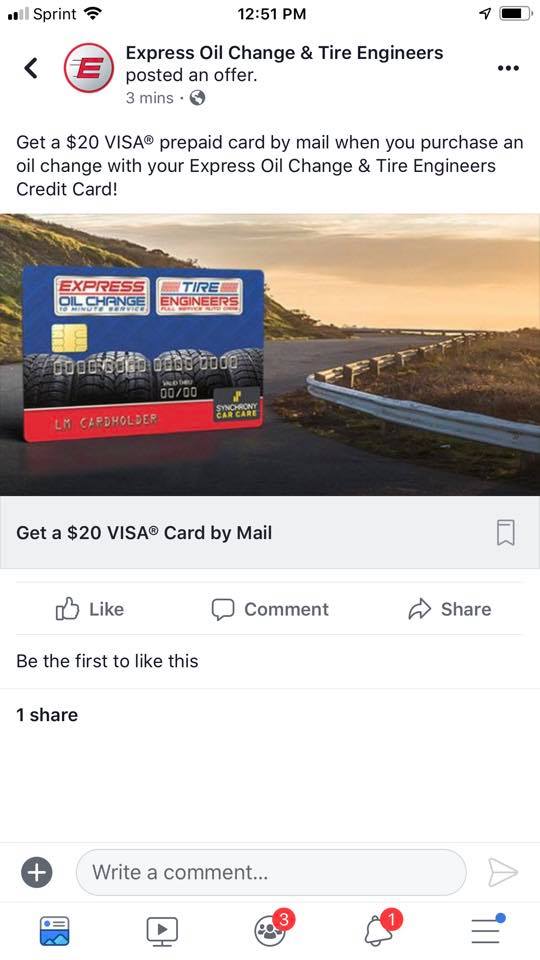Screen dimensions: 540x960
Task: Tap the send comment arrow icon
Action: point(503,872)
